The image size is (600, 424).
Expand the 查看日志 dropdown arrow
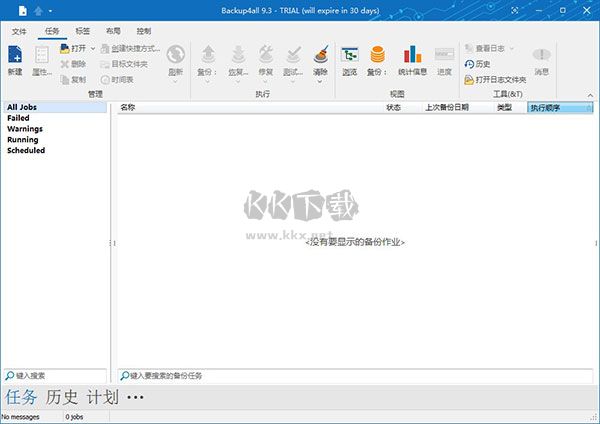click(x=512, y=49)
